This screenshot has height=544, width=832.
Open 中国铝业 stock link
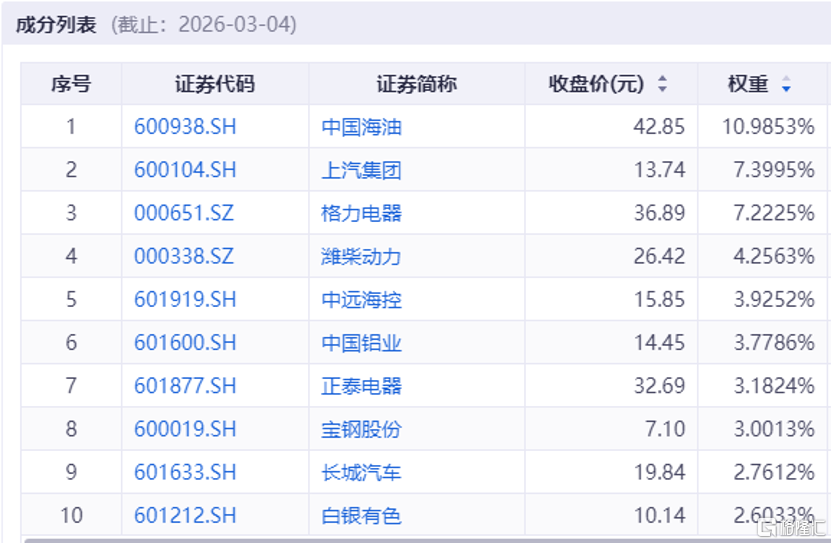361,343
